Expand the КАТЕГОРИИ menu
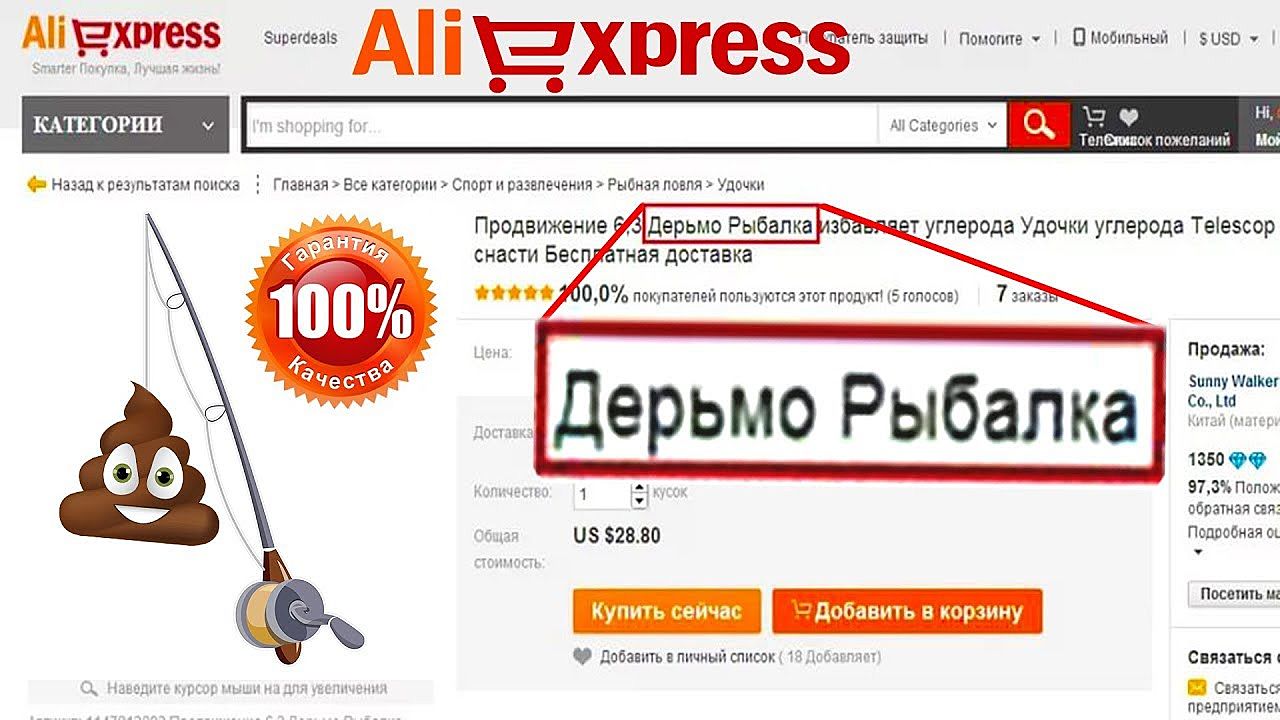 point(125,125)
